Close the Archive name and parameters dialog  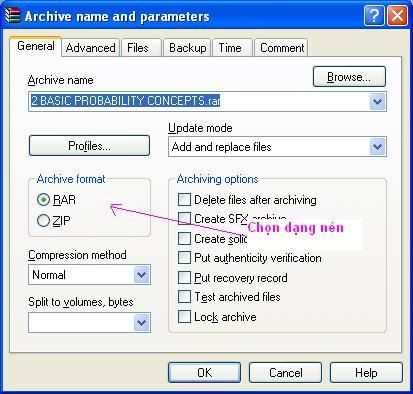(x=397, y=15)
